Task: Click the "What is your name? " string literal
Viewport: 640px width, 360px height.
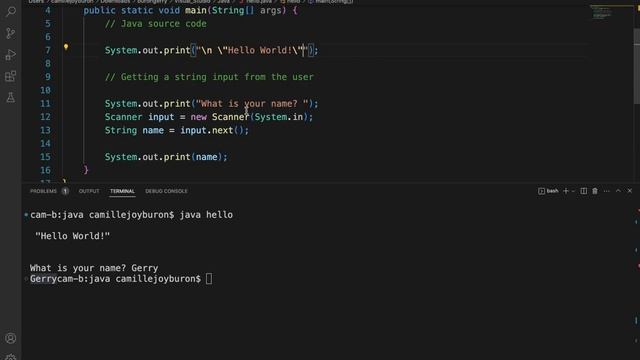Action: click(252, 104)
